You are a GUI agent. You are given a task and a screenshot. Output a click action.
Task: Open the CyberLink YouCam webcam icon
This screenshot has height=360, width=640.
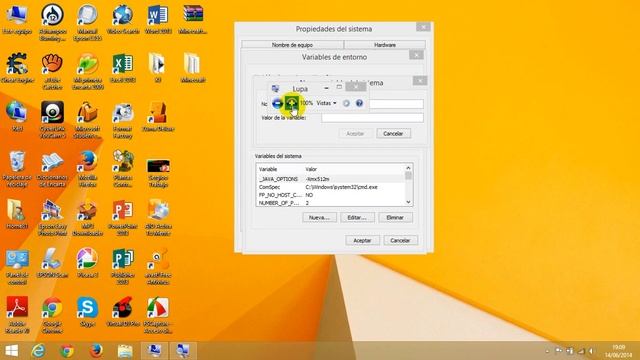[53, 120]
